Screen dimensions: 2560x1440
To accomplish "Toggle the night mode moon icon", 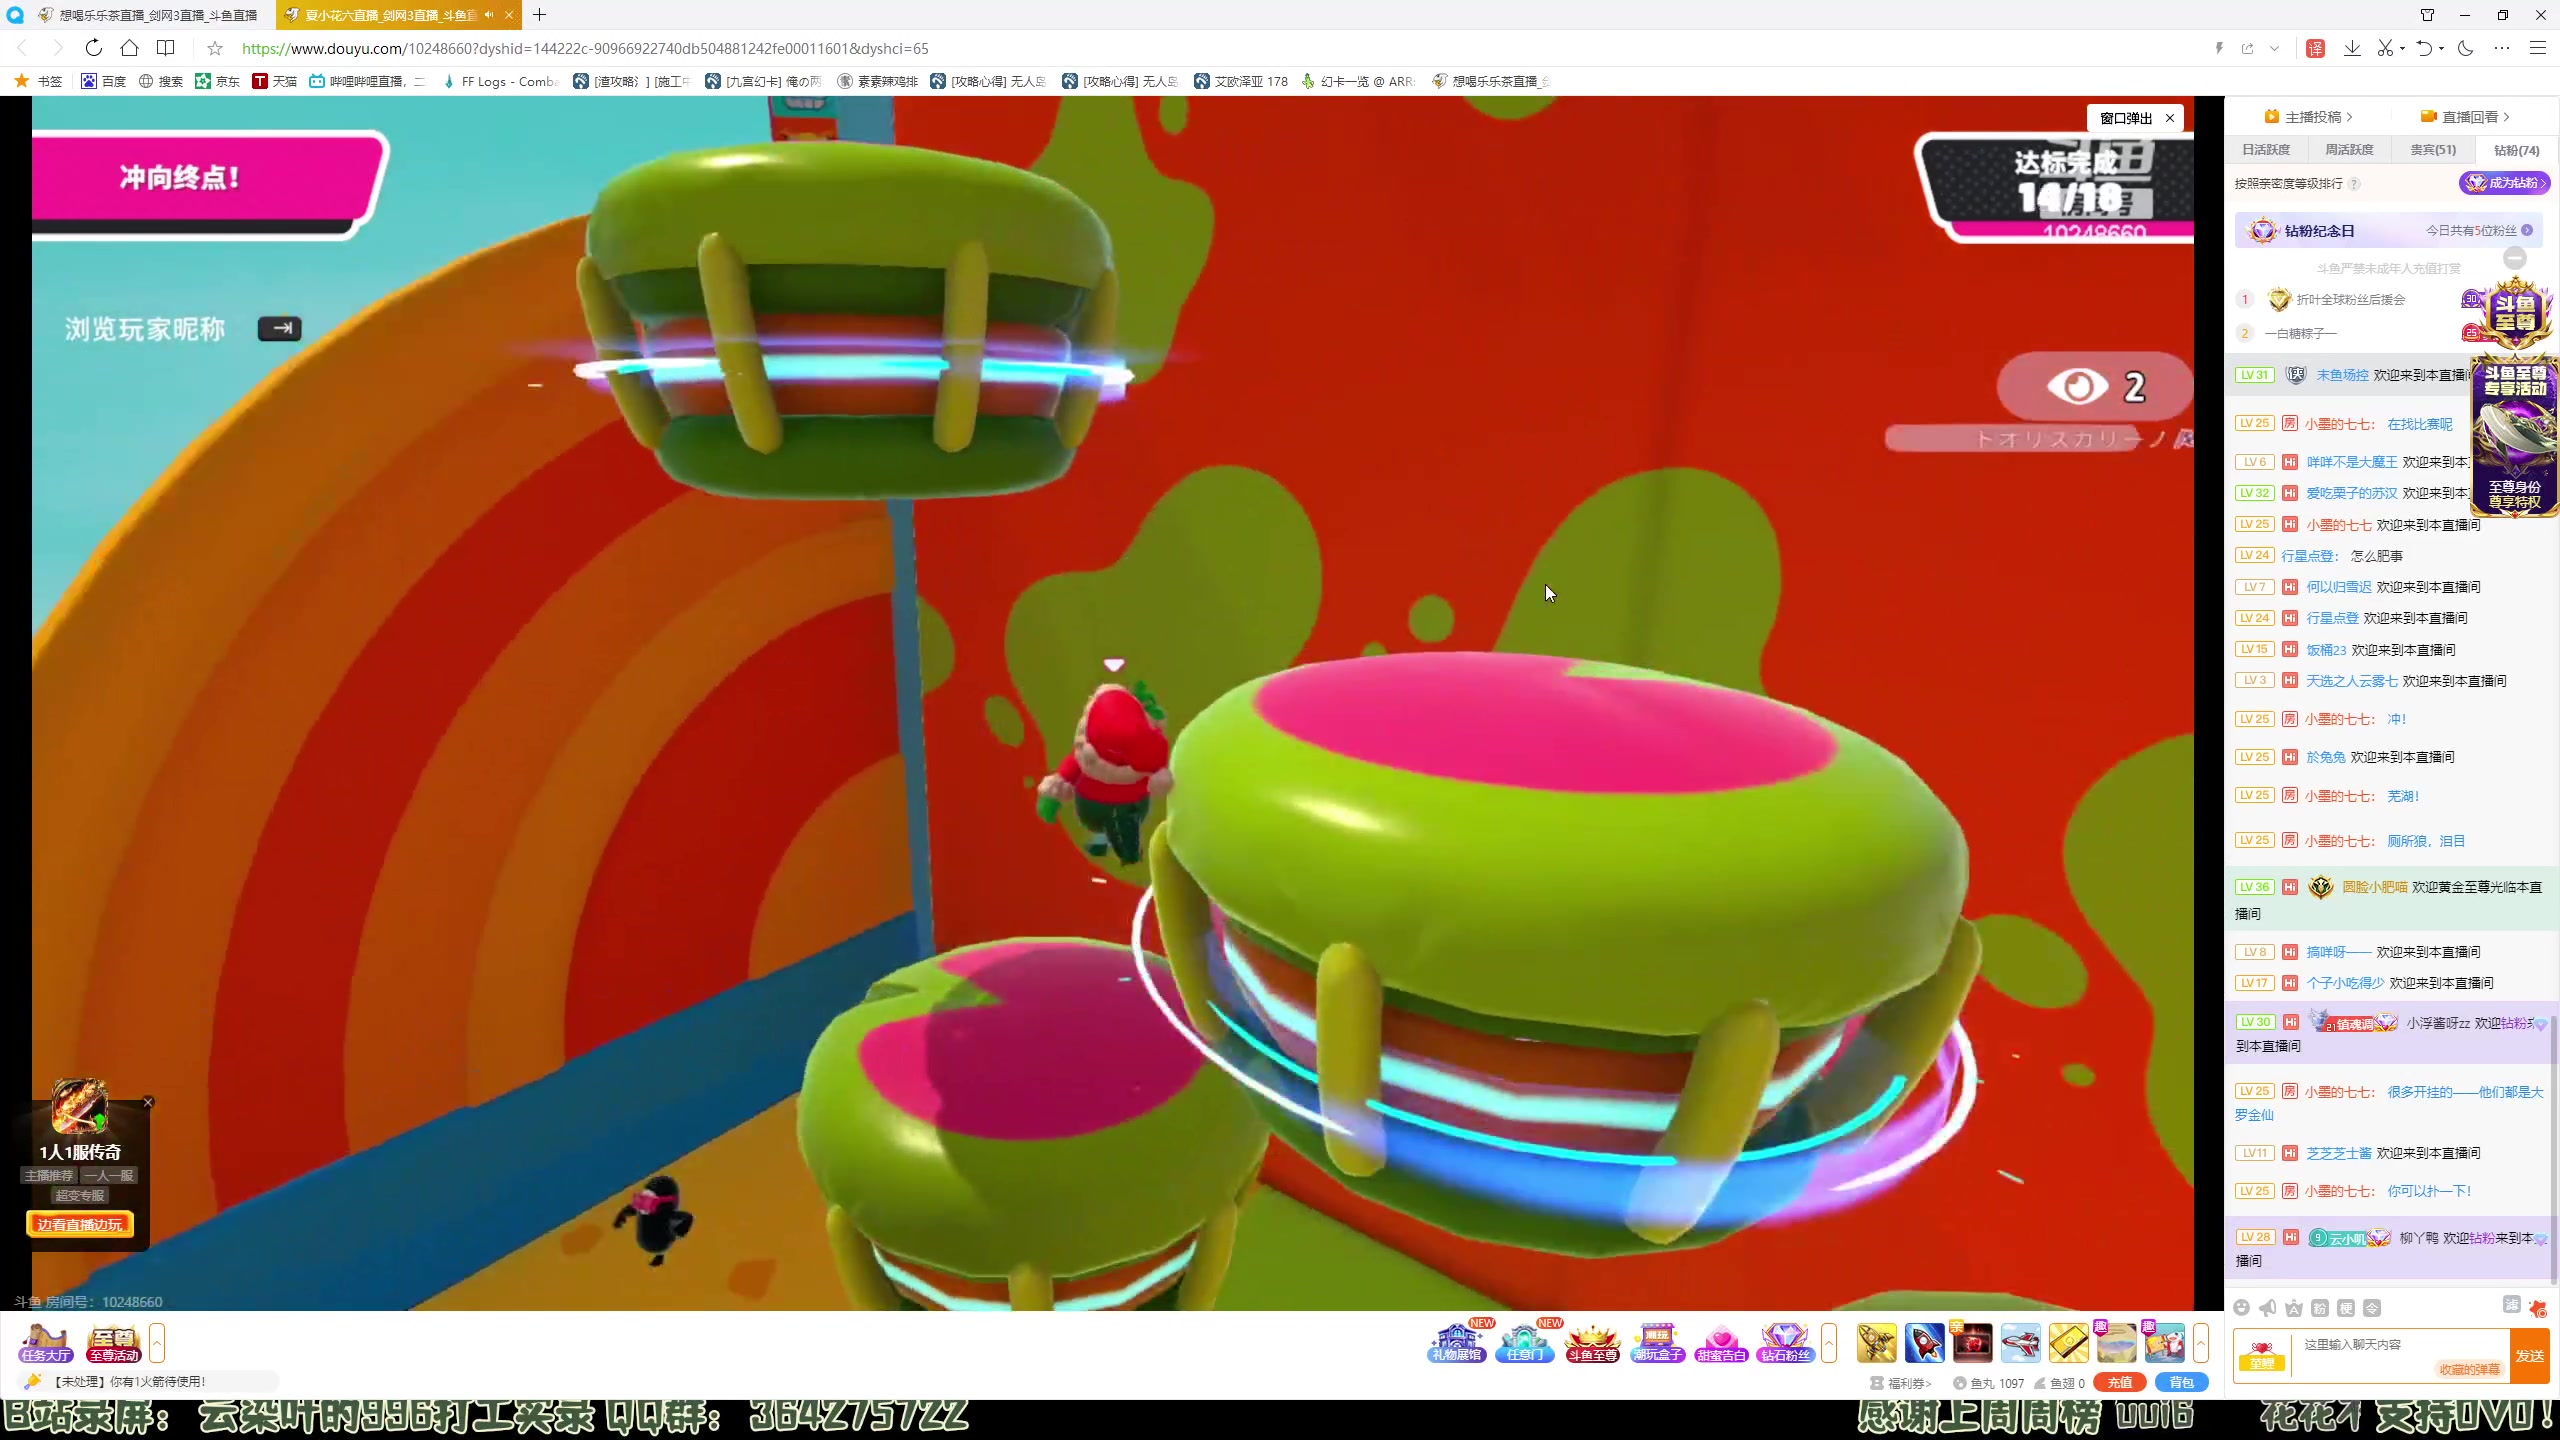I will click(x=2465, y=48).
